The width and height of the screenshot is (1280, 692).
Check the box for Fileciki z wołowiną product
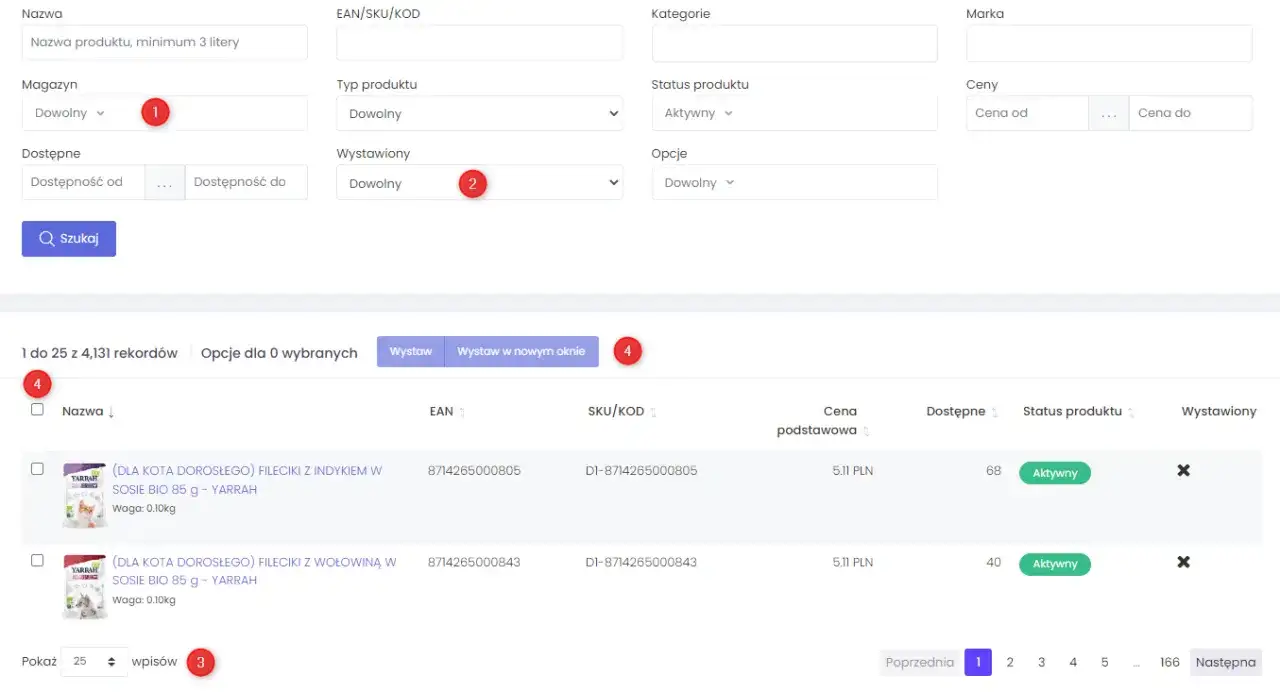point(37,561)
